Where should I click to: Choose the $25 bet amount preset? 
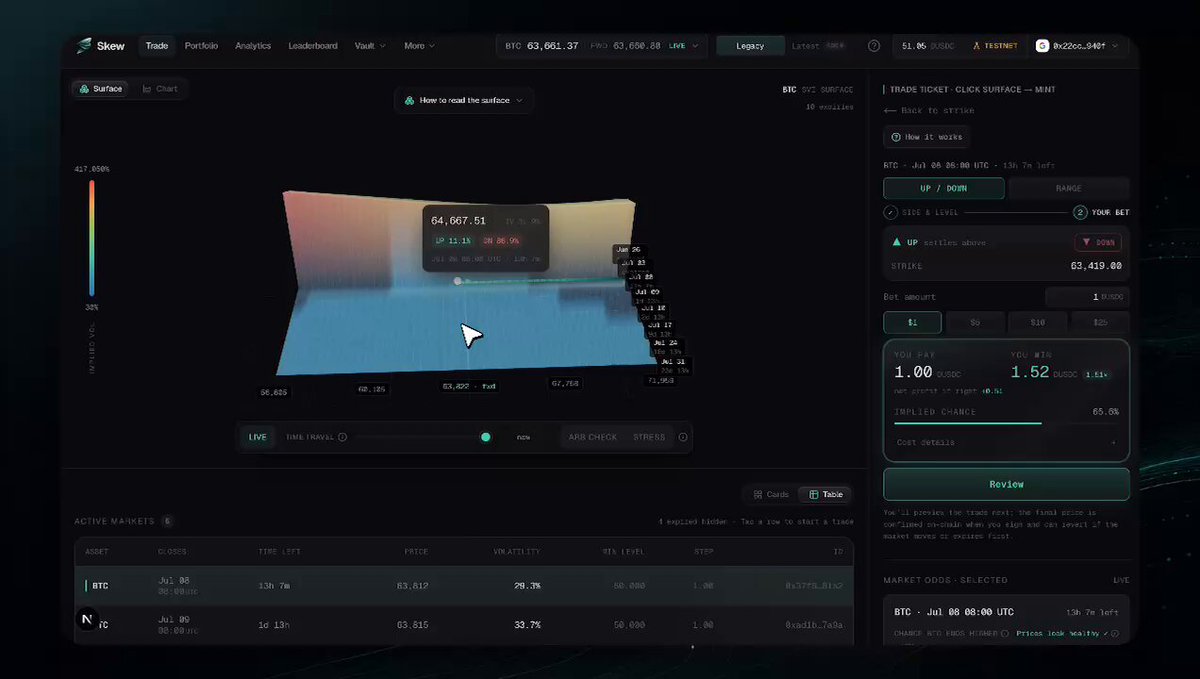tap(1100, 322)
